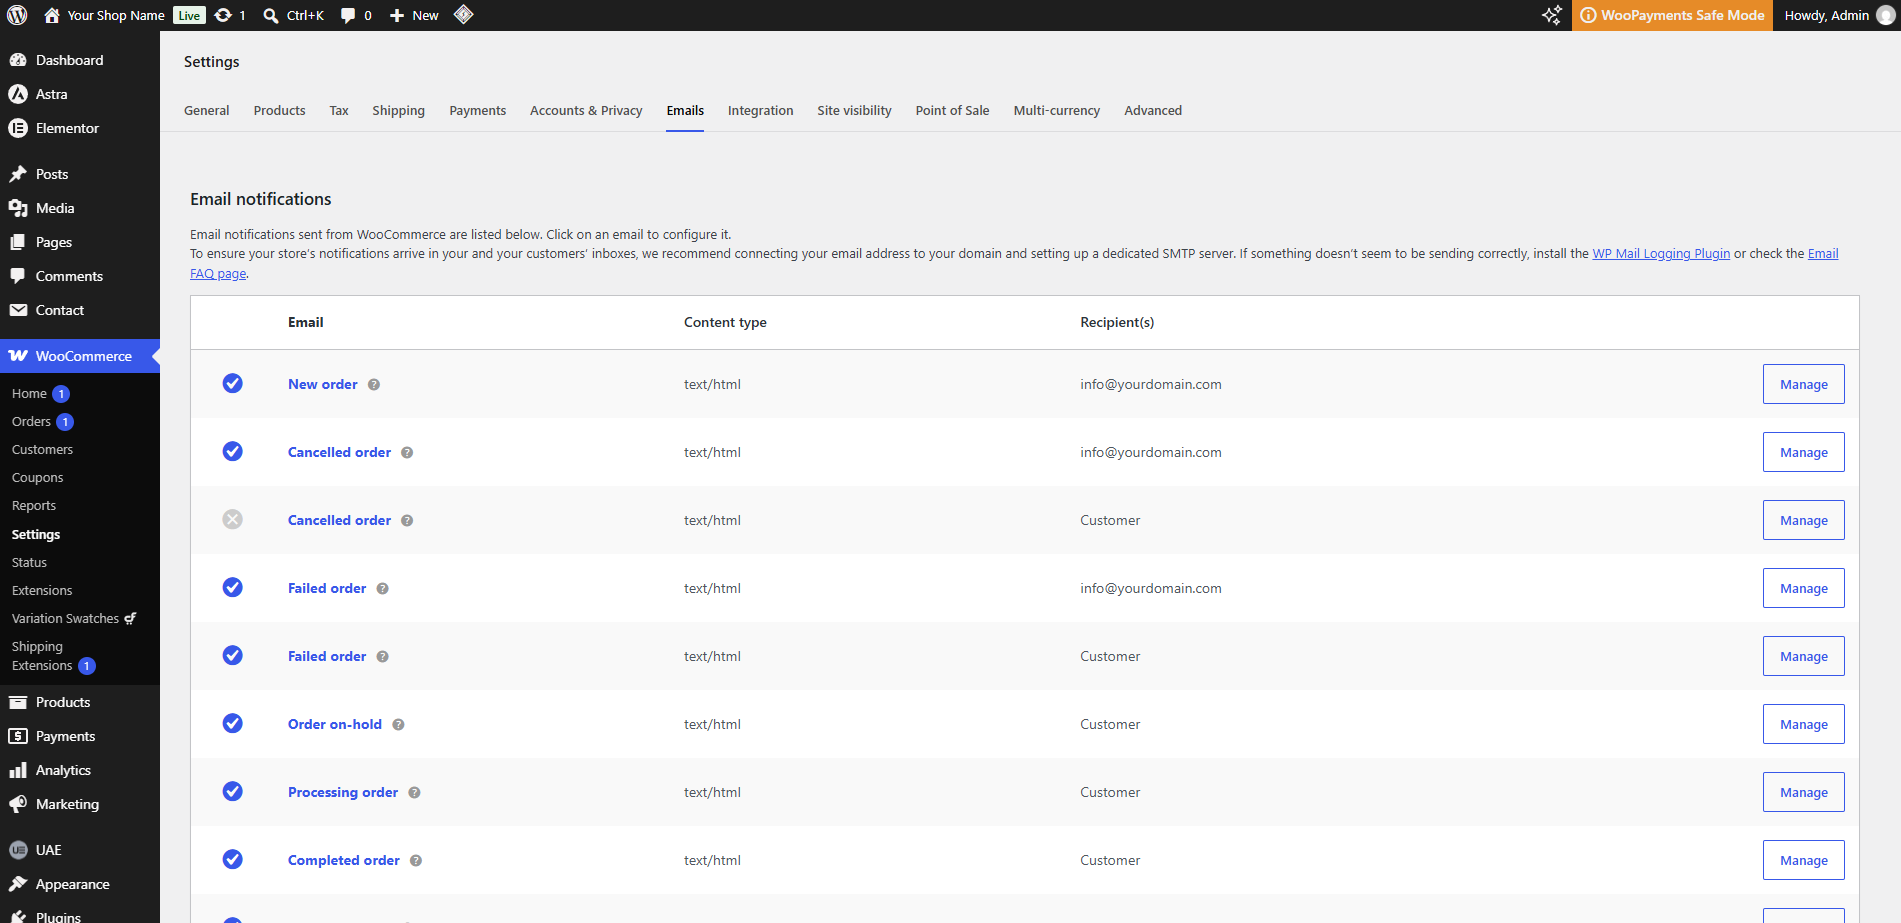Open the WP Mail Logging Plugin link
Image resolution: width=1901 pixels, height=923 pixels.
pyautogui.click(x=1661, y=254)
